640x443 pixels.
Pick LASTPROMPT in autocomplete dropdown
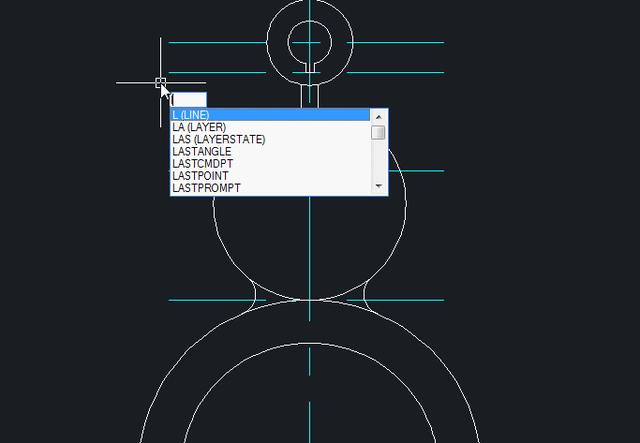[270, 188]
